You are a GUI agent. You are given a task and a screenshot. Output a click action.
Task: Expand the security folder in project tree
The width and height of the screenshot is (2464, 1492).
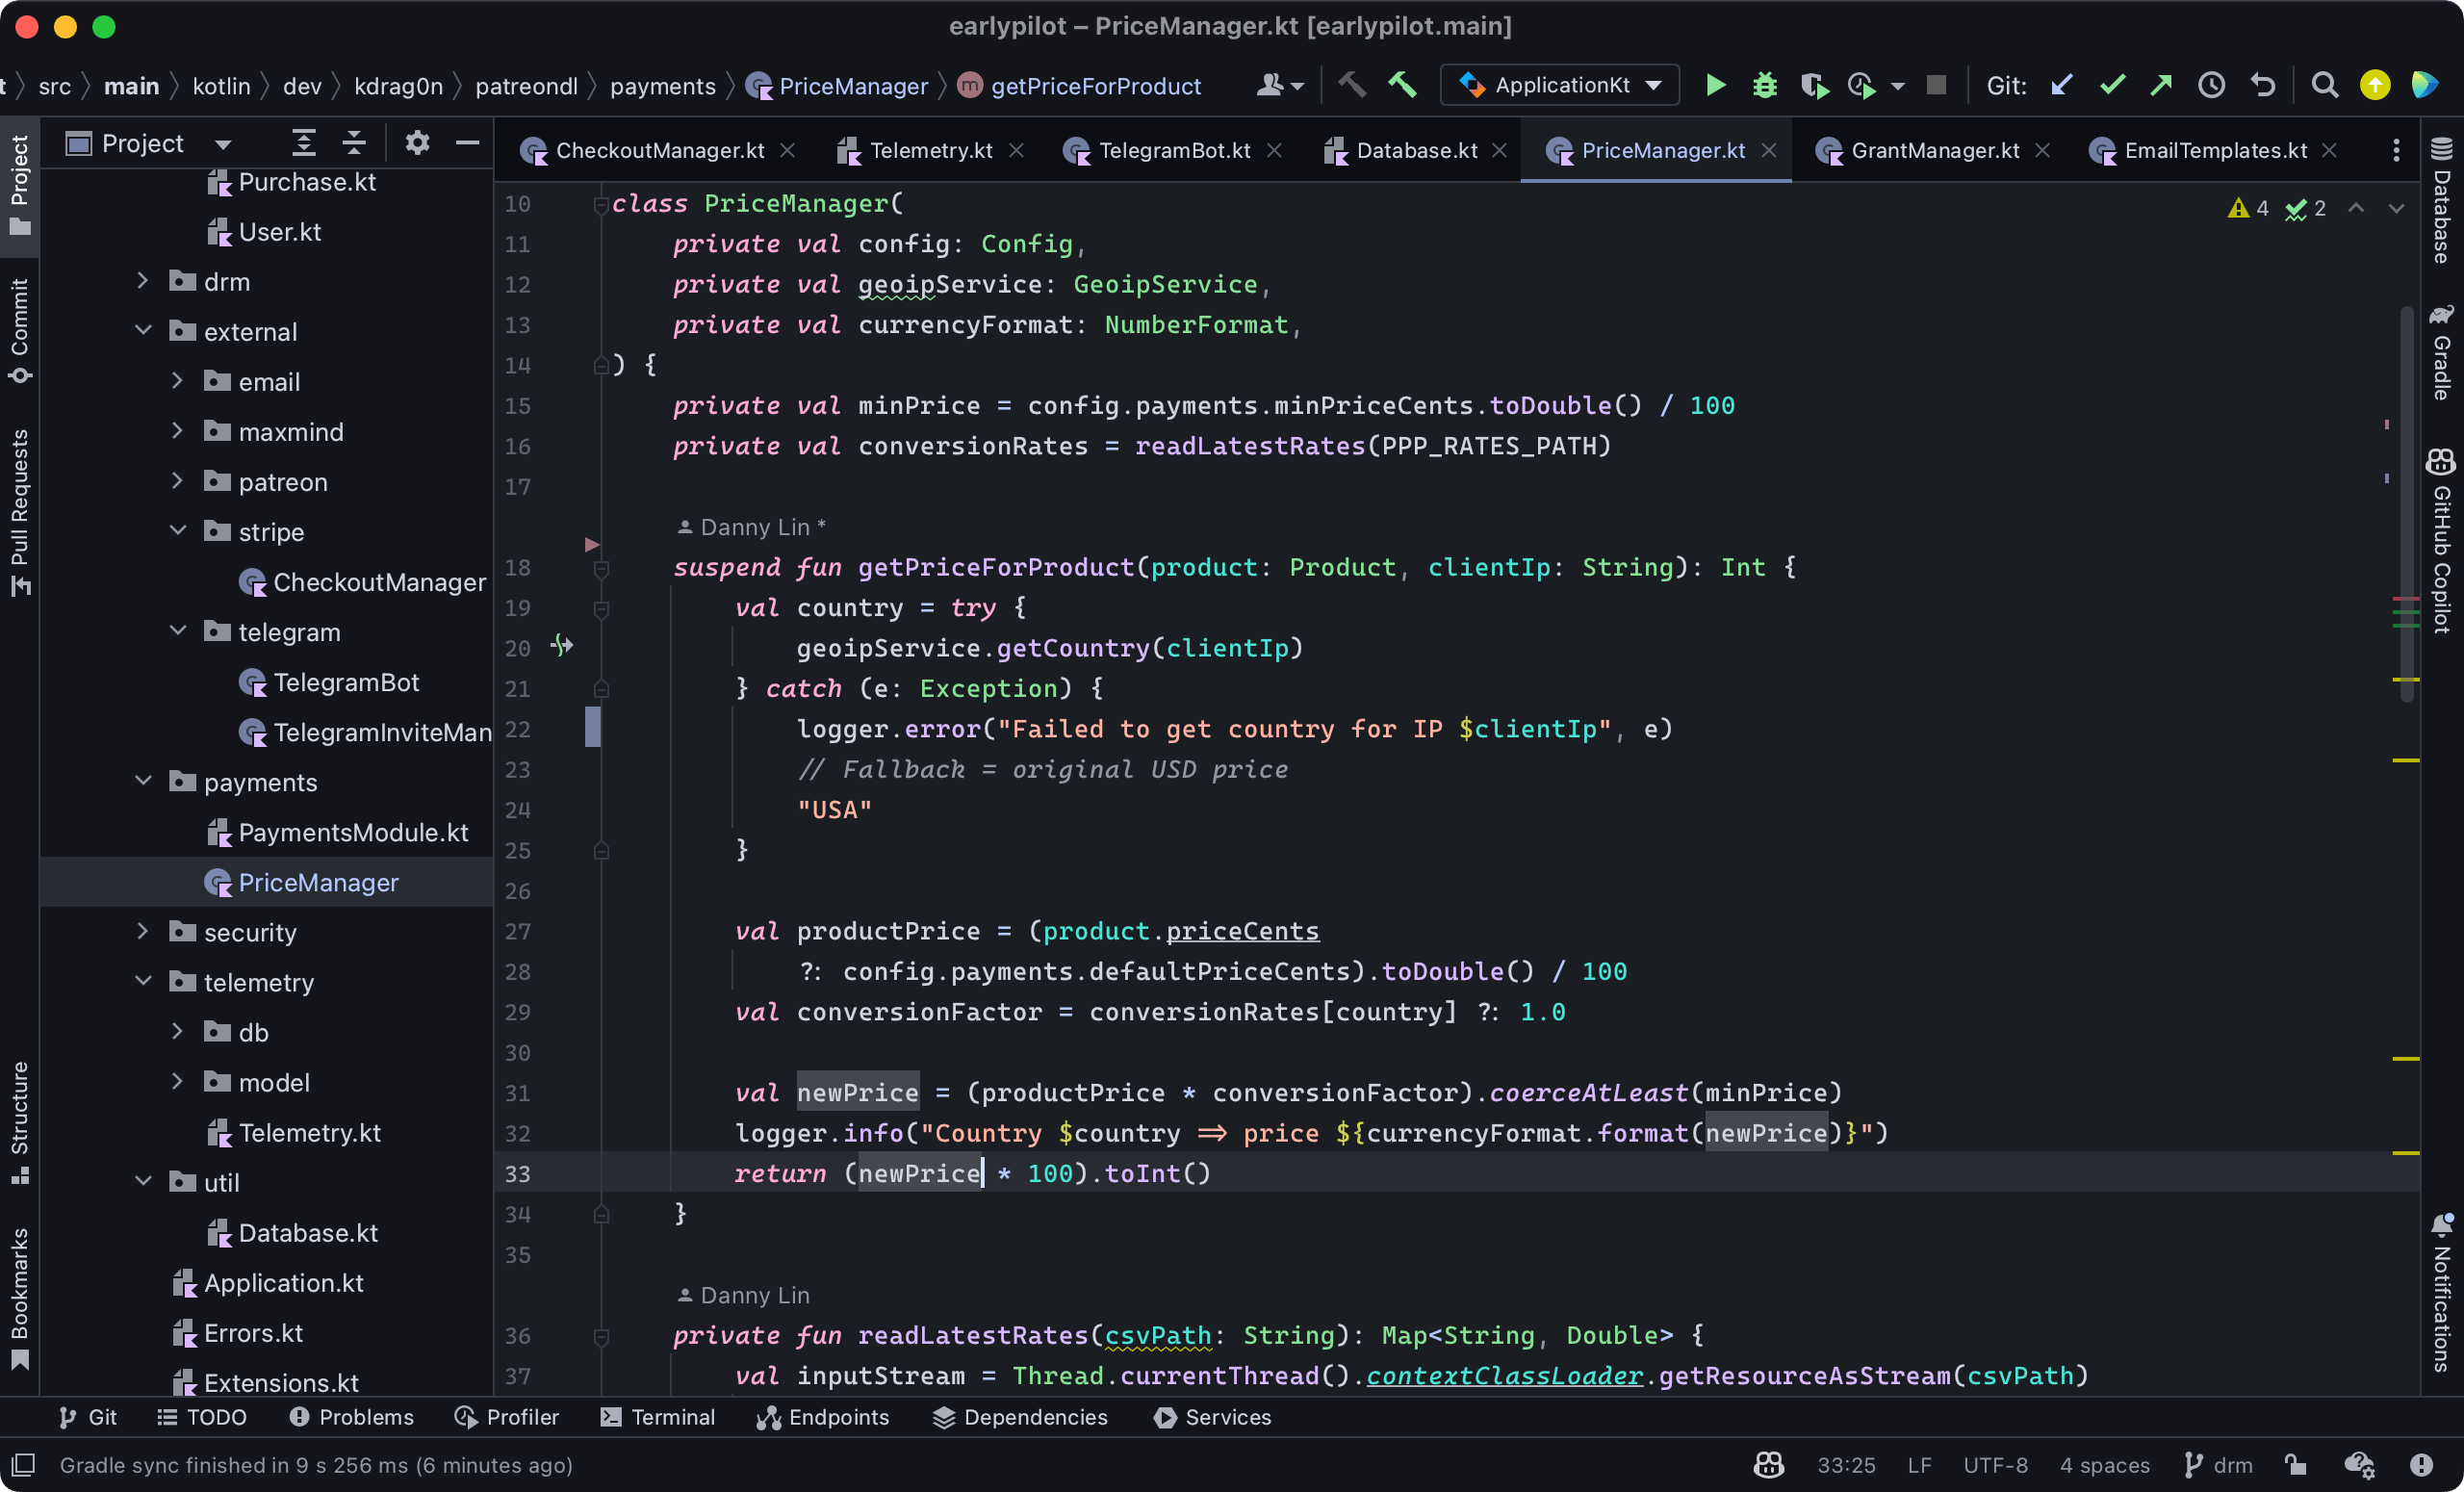pos(143,932)
